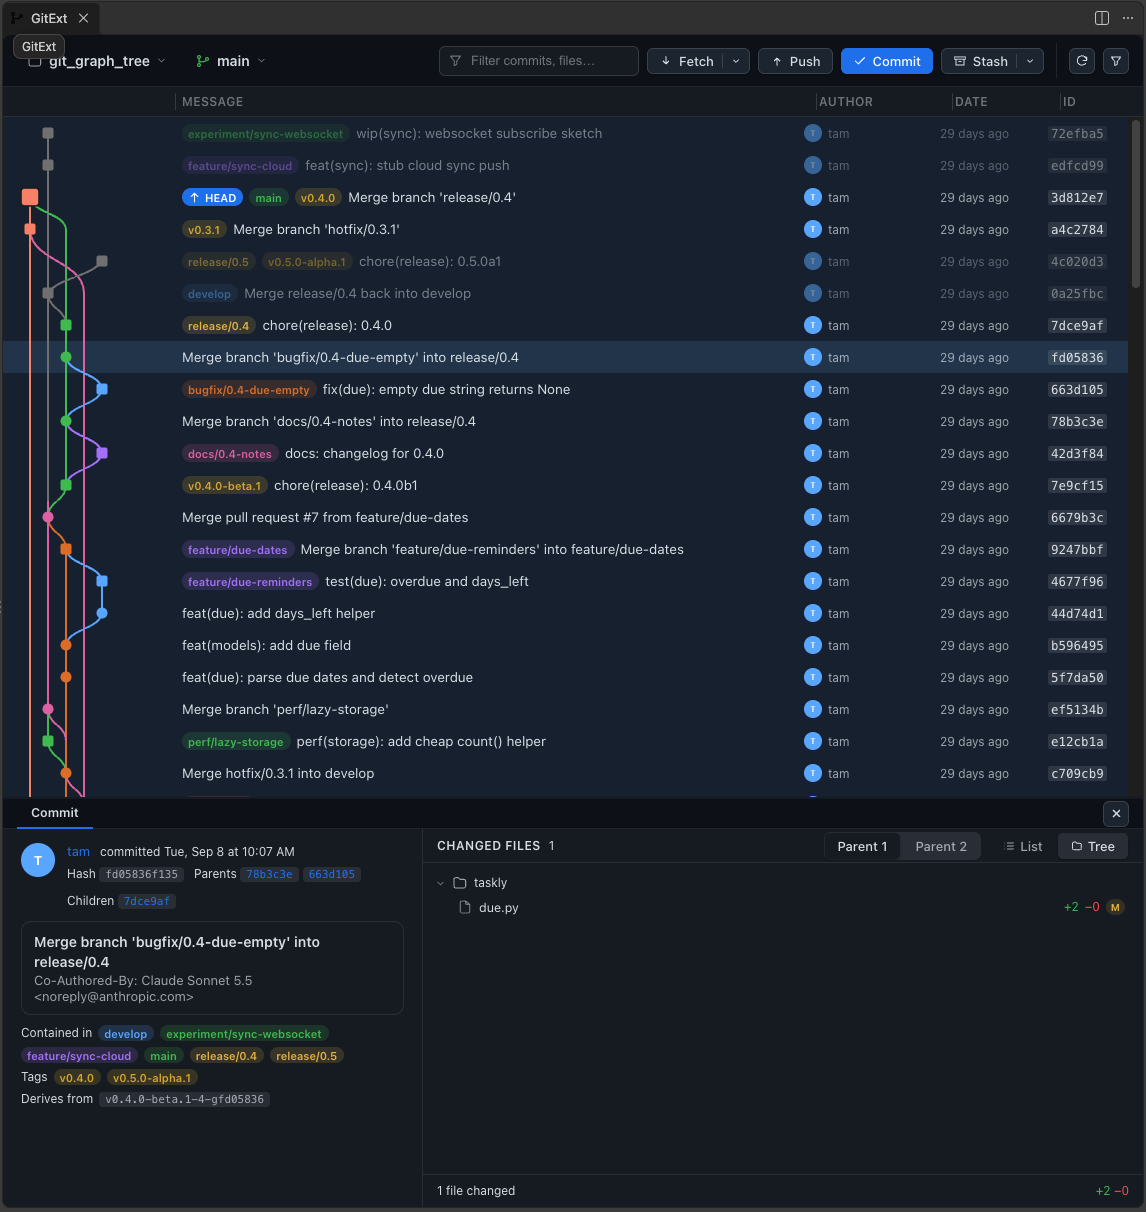Screen dimensions: 1146x1212
Task: Copy the hash fd05836f135 chip
Action: (142, 874)
